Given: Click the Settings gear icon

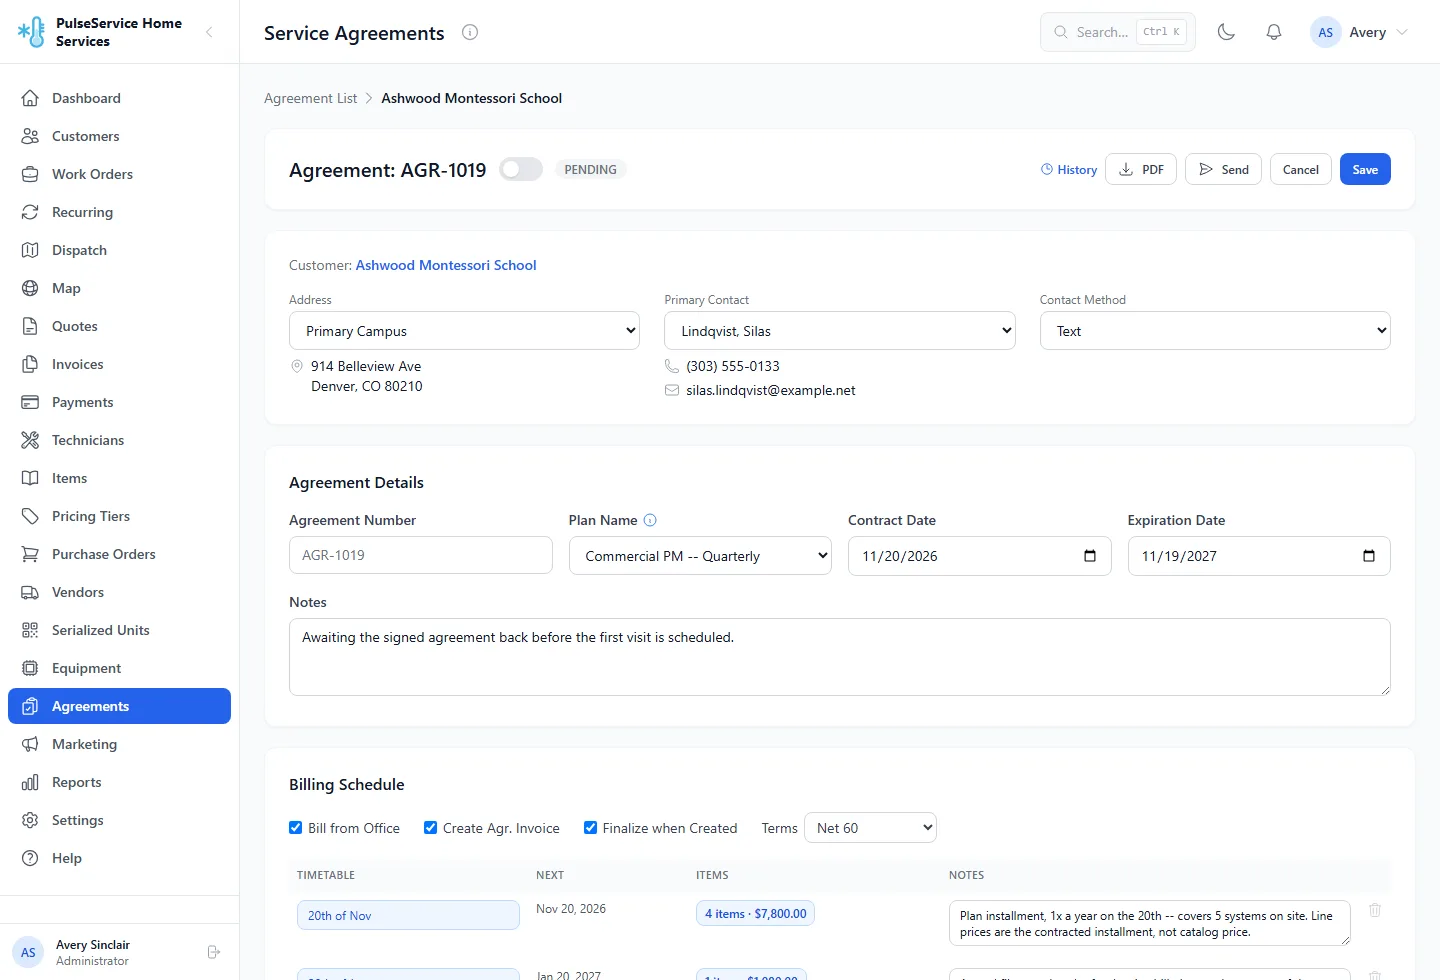Looking at the screenshot, I should [x=30, y=820].
